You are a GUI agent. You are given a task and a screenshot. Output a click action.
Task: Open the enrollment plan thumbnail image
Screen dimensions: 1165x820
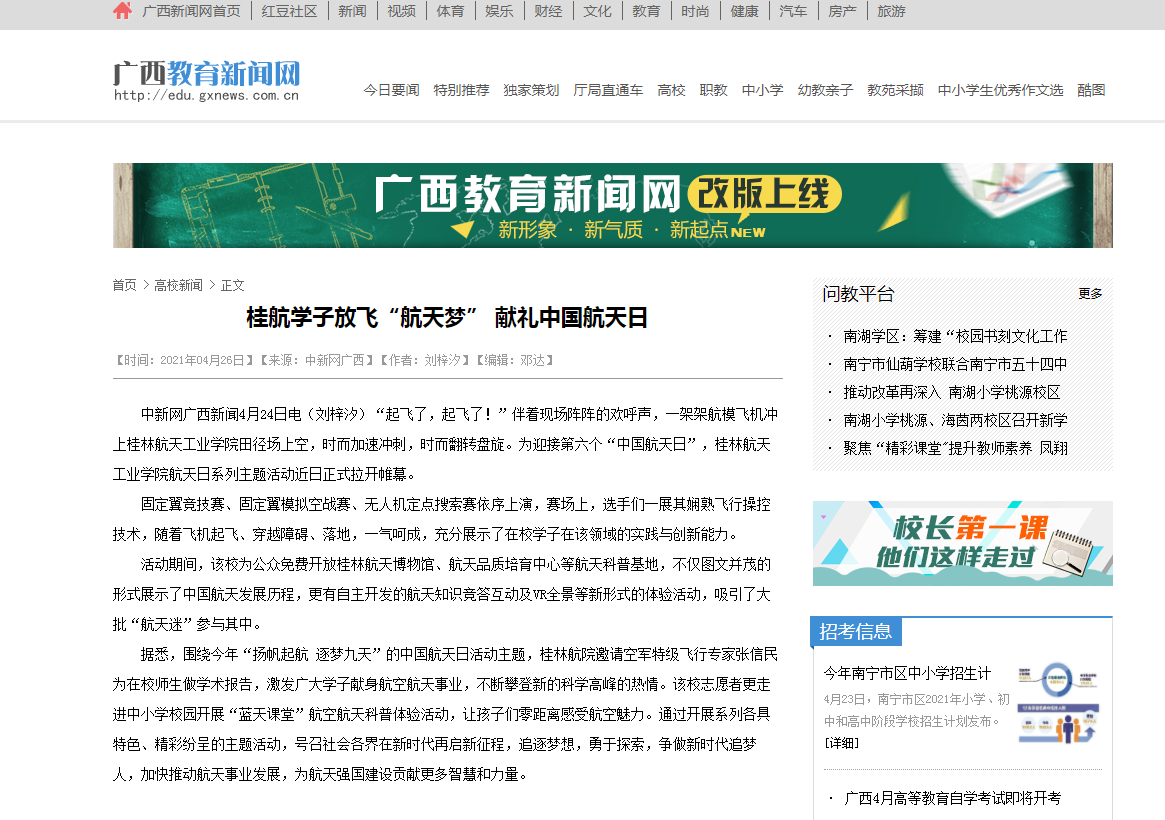tap(1058, 703)
